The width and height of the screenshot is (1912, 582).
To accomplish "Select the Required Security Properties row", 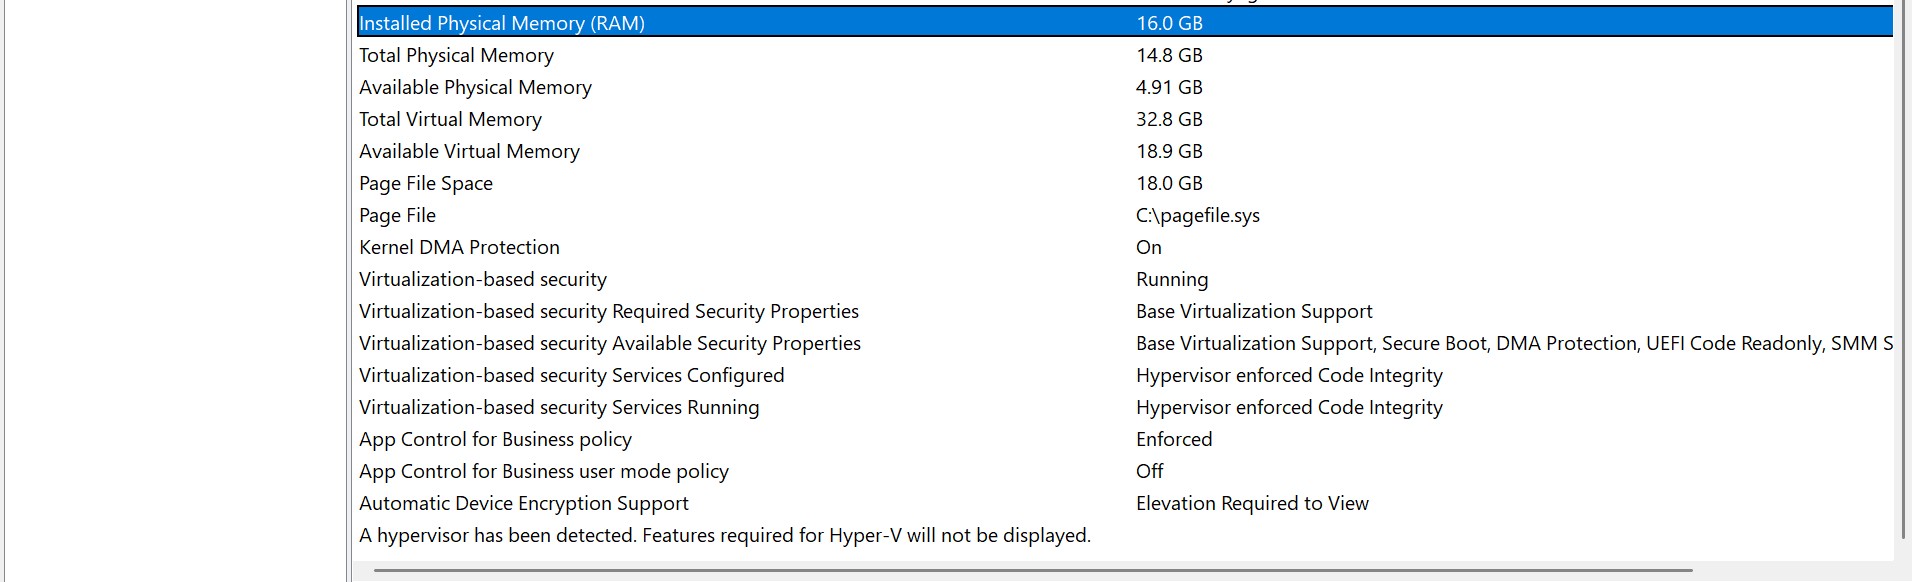I will click(608, 311).
